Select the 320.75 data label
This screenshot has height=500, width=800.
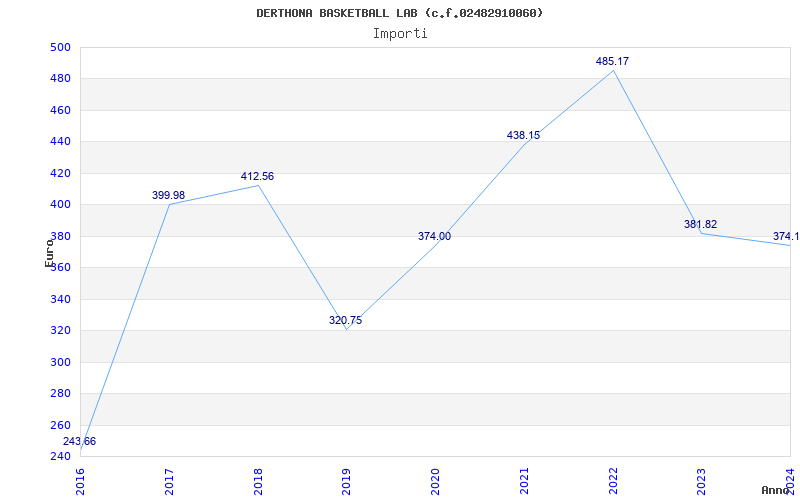click(x=345, y=320)
